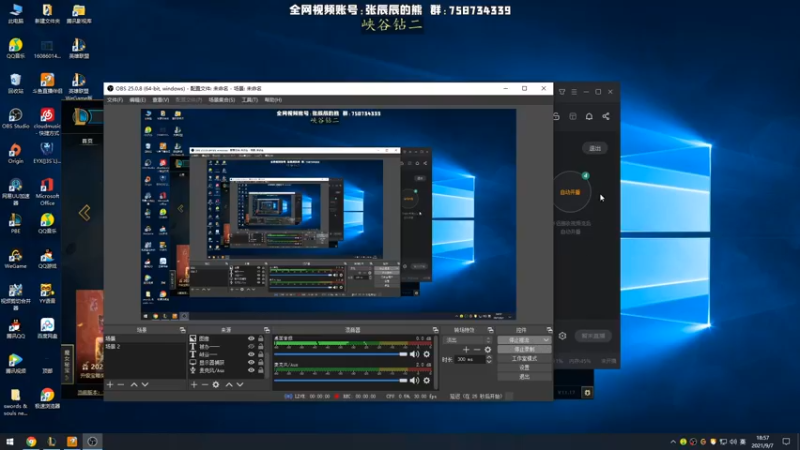Screen dimensions: 800x450
Task: Pop out the 控件 dock panel
Action: 549,330
